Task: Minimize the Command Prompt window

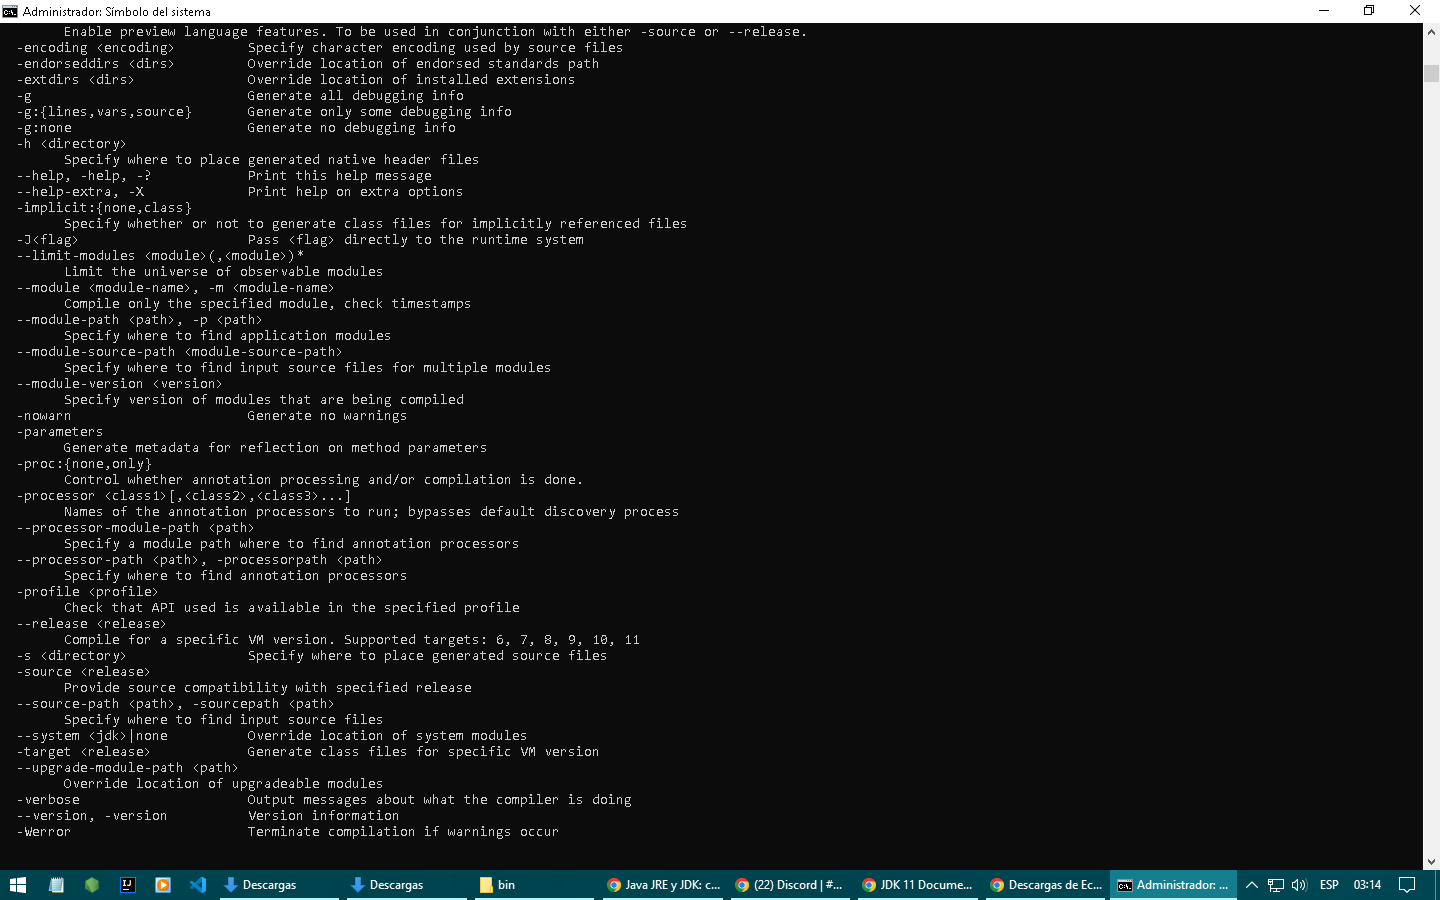Action: pyautogui.click(x=1324, y=11)
